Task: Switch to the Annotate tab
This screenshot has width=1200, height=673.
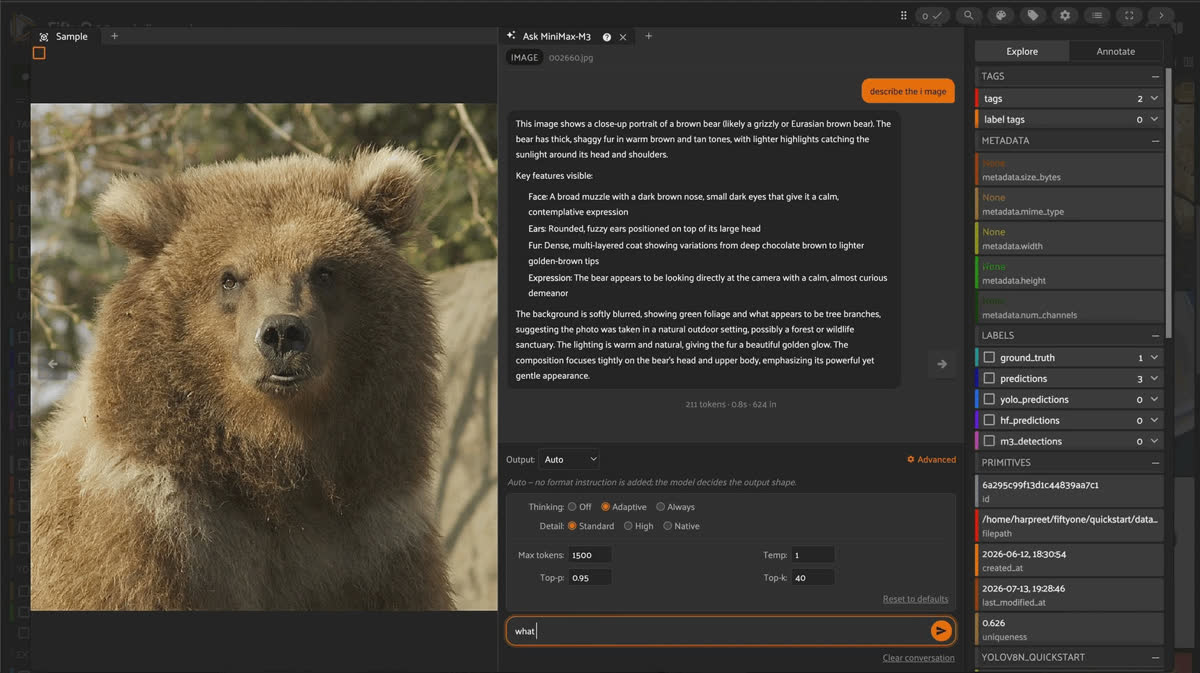Action: point(1116,51)
